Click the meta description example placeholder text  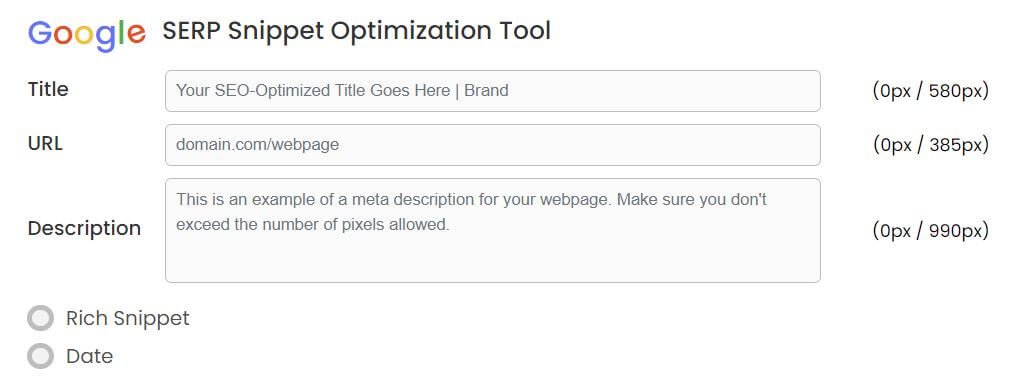pos(472,212)
